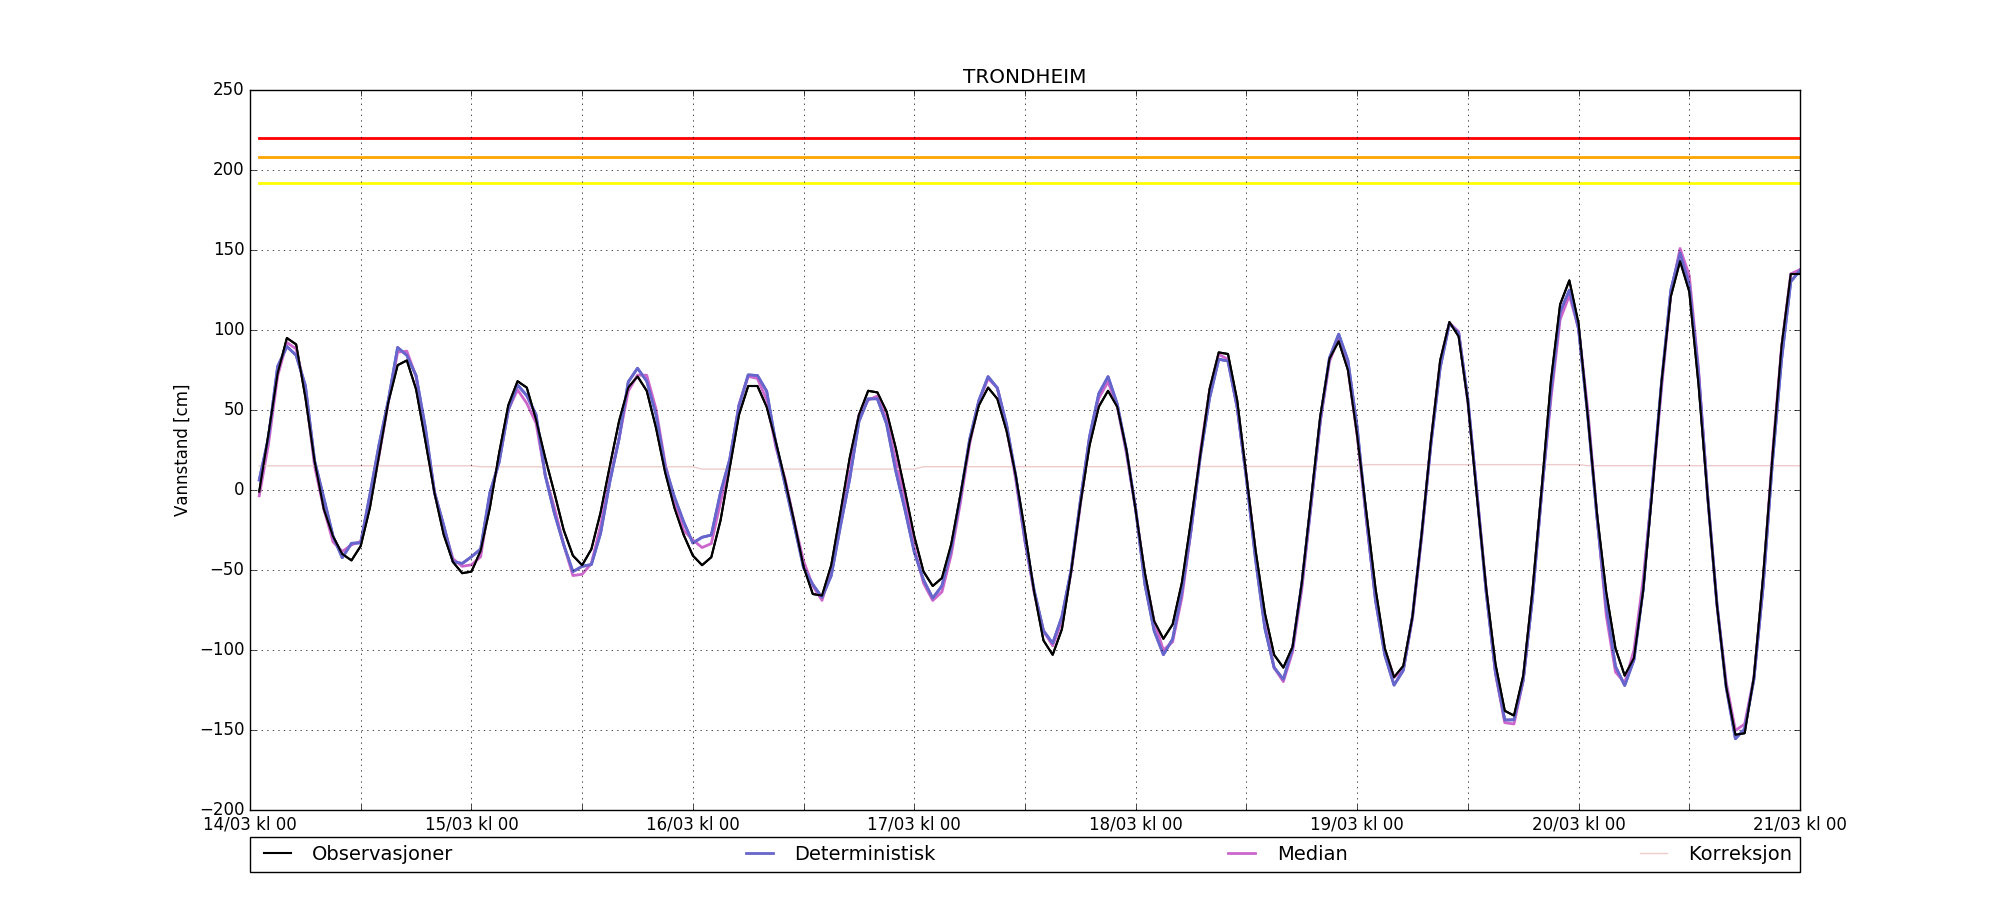
Task: Select the 21/03 kl 00 date tick
Action: pos(1799,825)
